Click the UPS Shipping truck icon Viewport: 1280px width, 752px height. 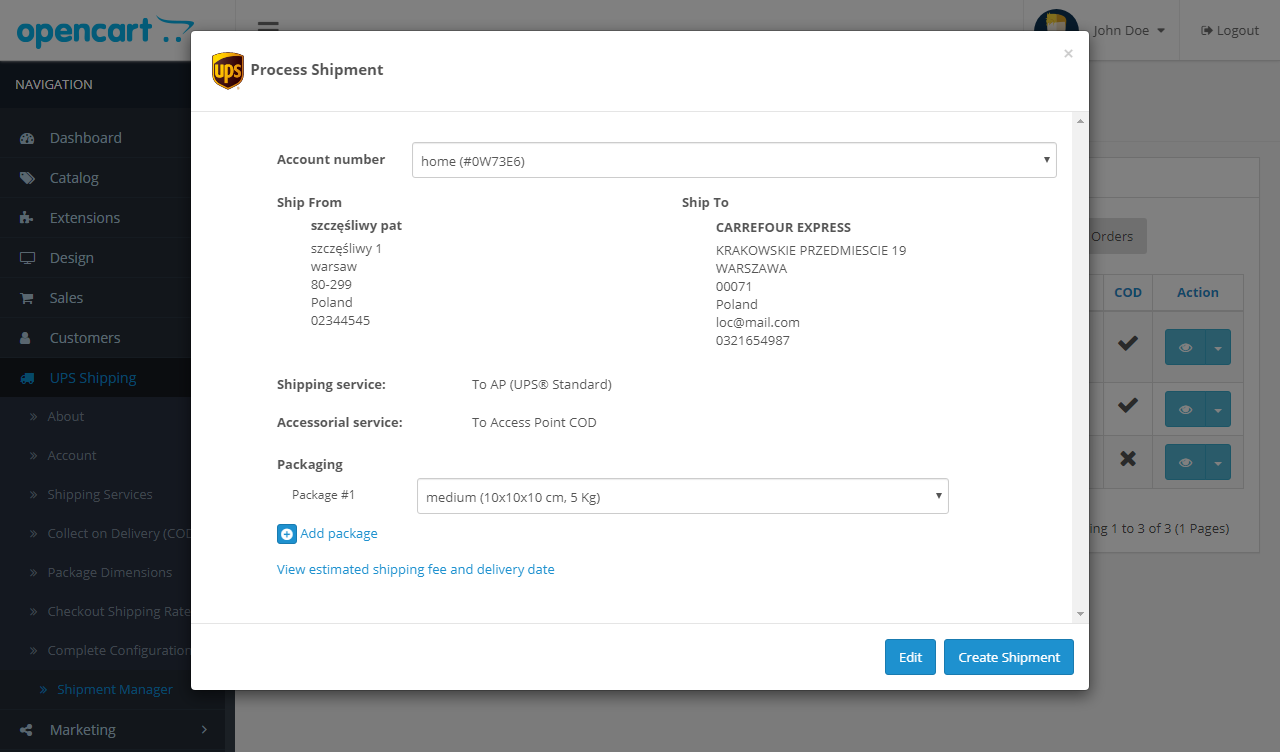tap(27, 378)
